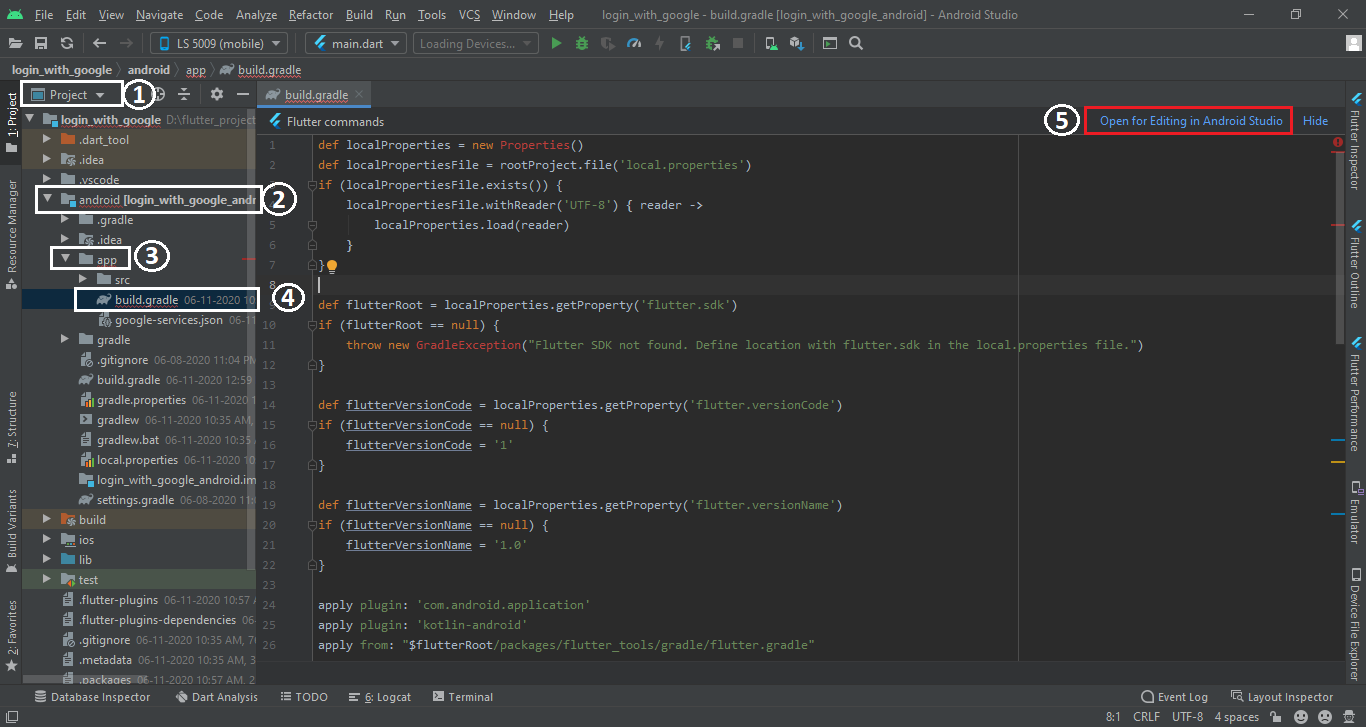This screenshot has height=728, width=1366.
Task: Toggle the Flutter Inspector side panel
Action: (x=1355, y=141)
